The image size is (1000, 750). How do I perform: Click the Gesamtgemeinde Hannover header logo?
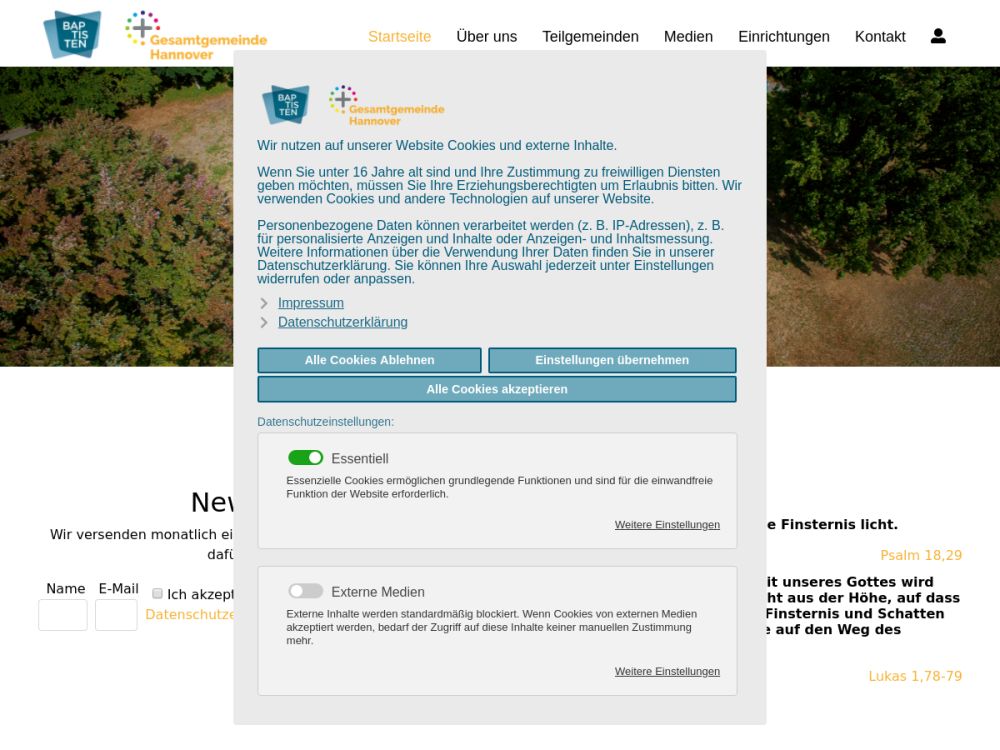[196, 36]
